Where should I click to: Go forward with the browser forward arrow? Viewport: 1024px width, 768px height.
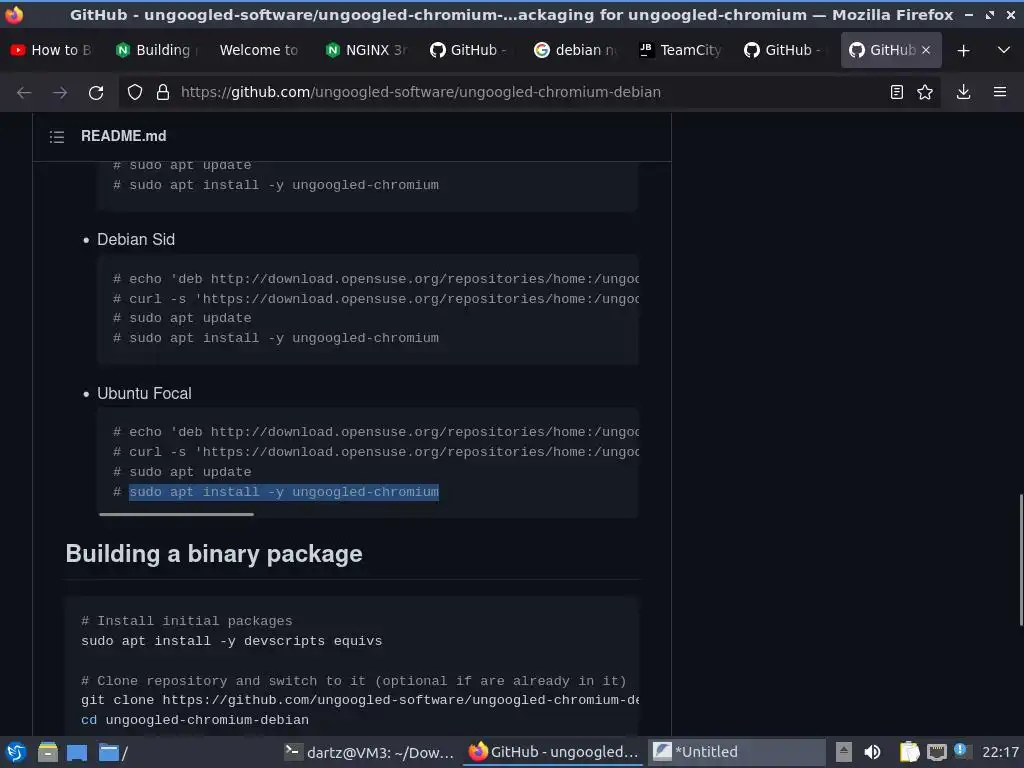60,93
